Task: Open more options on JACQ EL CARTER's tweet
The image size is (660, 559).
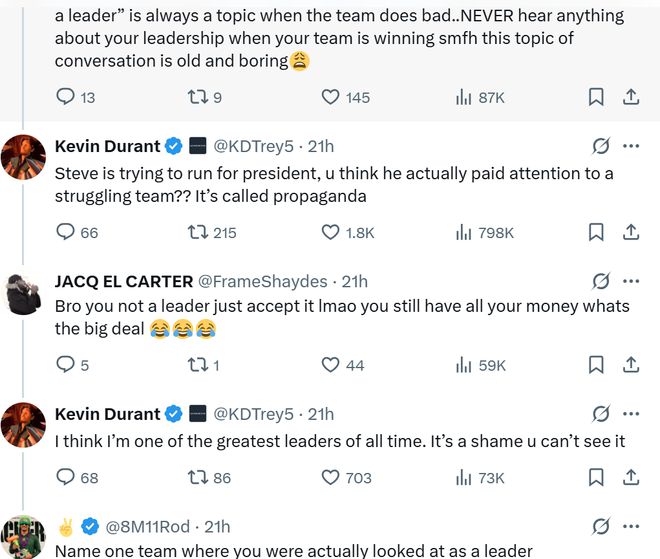Action: 631,281
